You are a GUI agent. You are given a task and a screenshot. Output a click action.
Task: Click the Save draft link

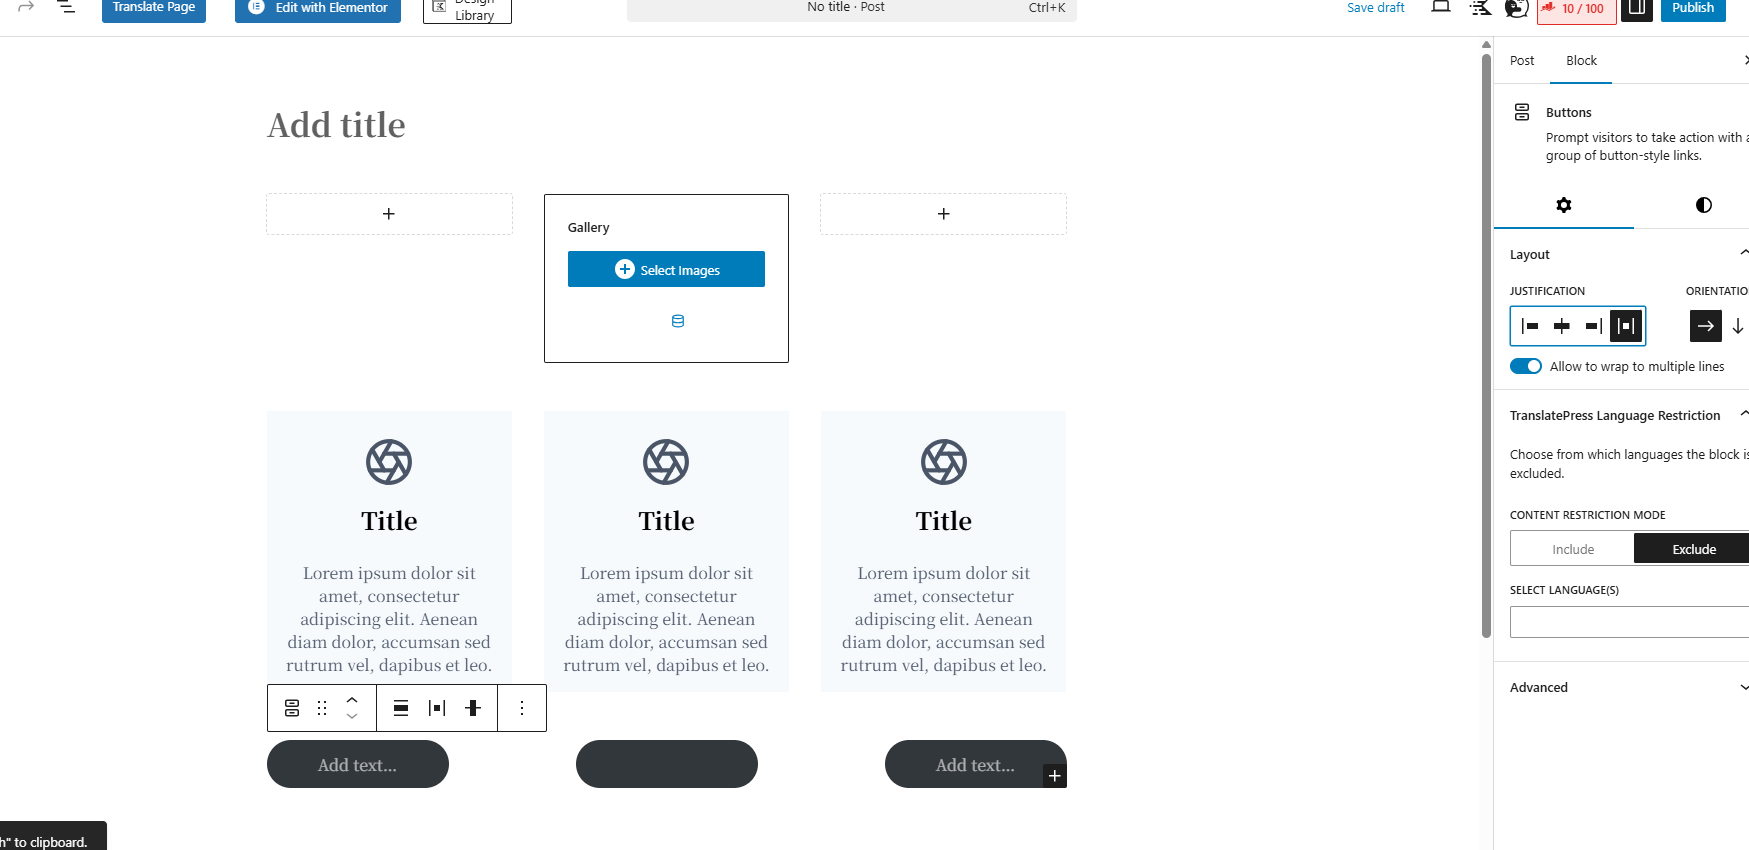pos(1375,8)
